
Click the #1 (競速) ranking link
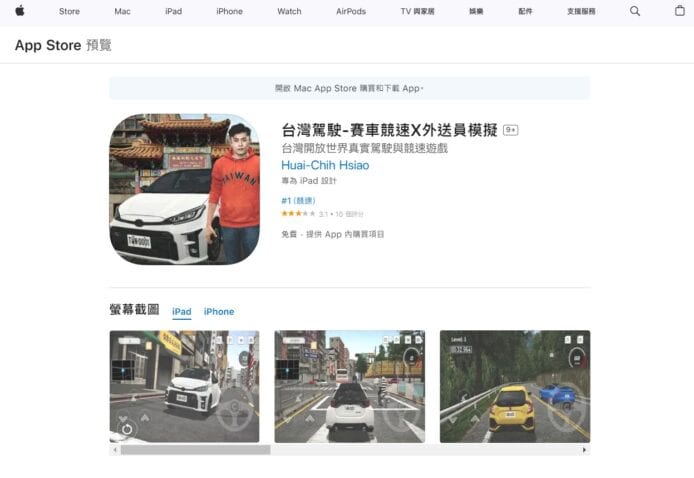298,200
